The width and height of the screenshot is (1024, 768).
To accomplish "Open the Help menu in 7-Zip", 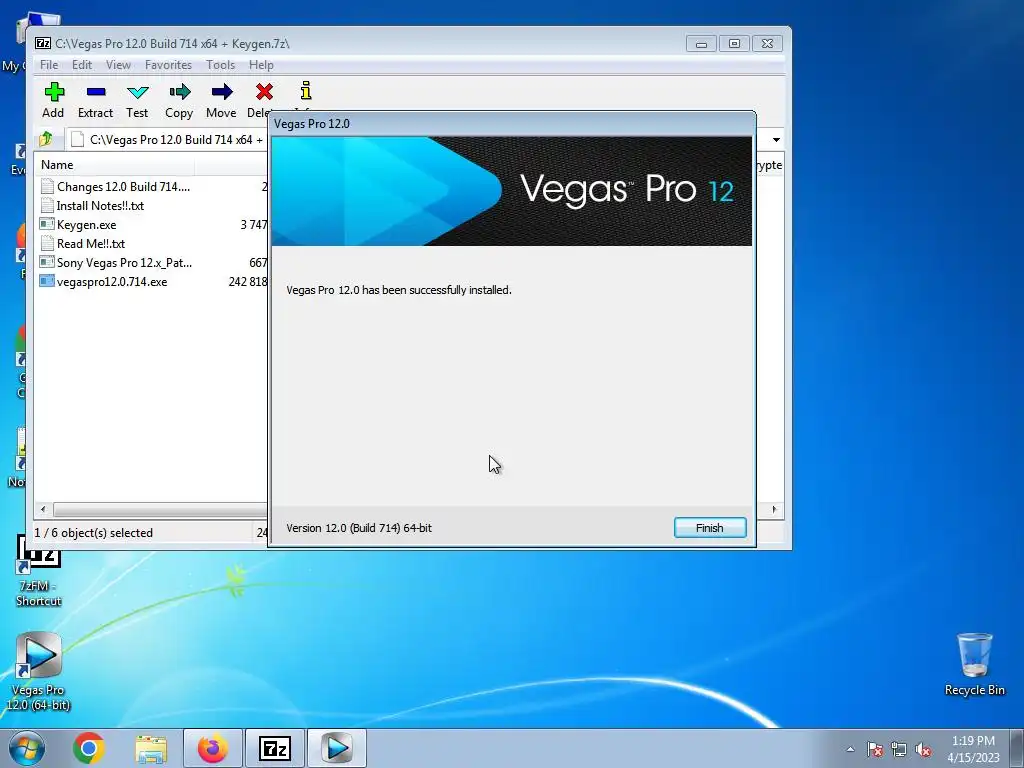I will pyautogui.click(x=261, y=65).
